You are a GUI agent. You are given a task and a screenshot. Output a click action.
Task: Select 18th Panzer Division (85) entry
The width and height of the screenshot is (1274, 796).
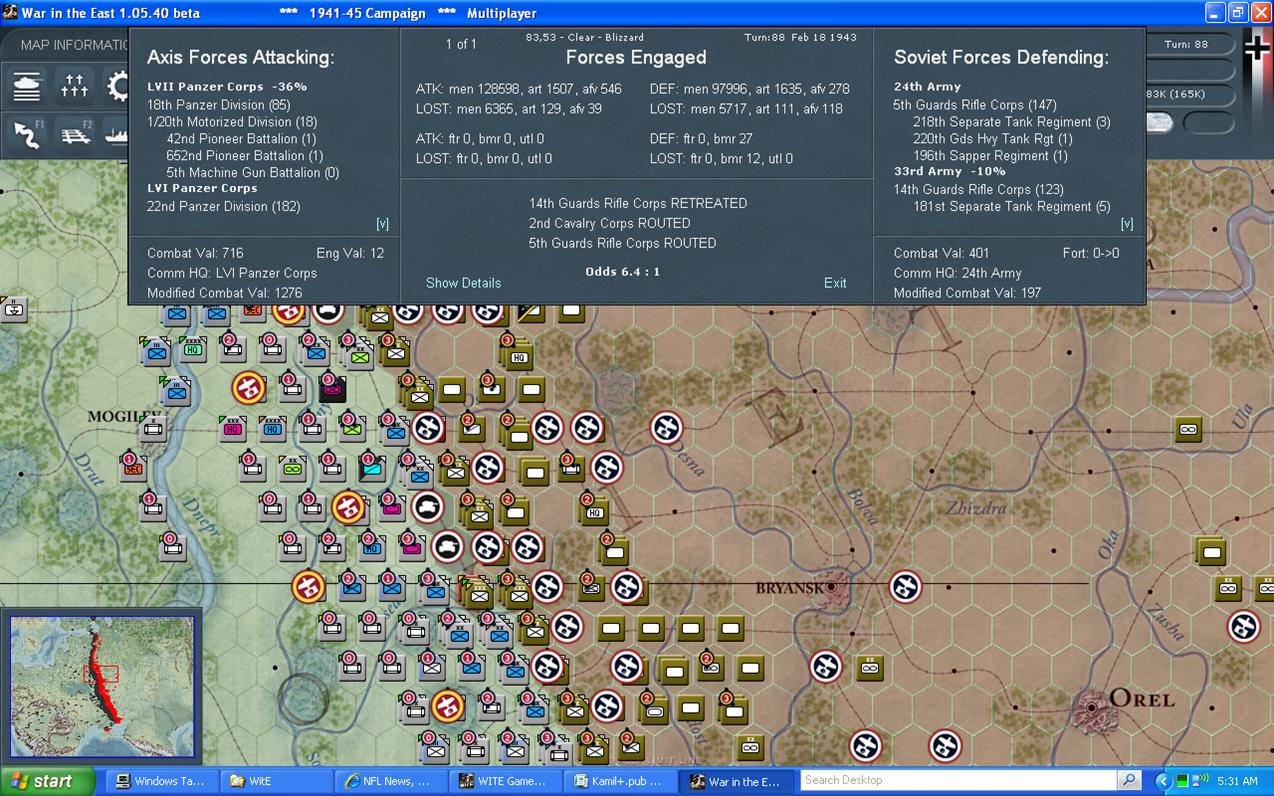click(x=219, y=105)
